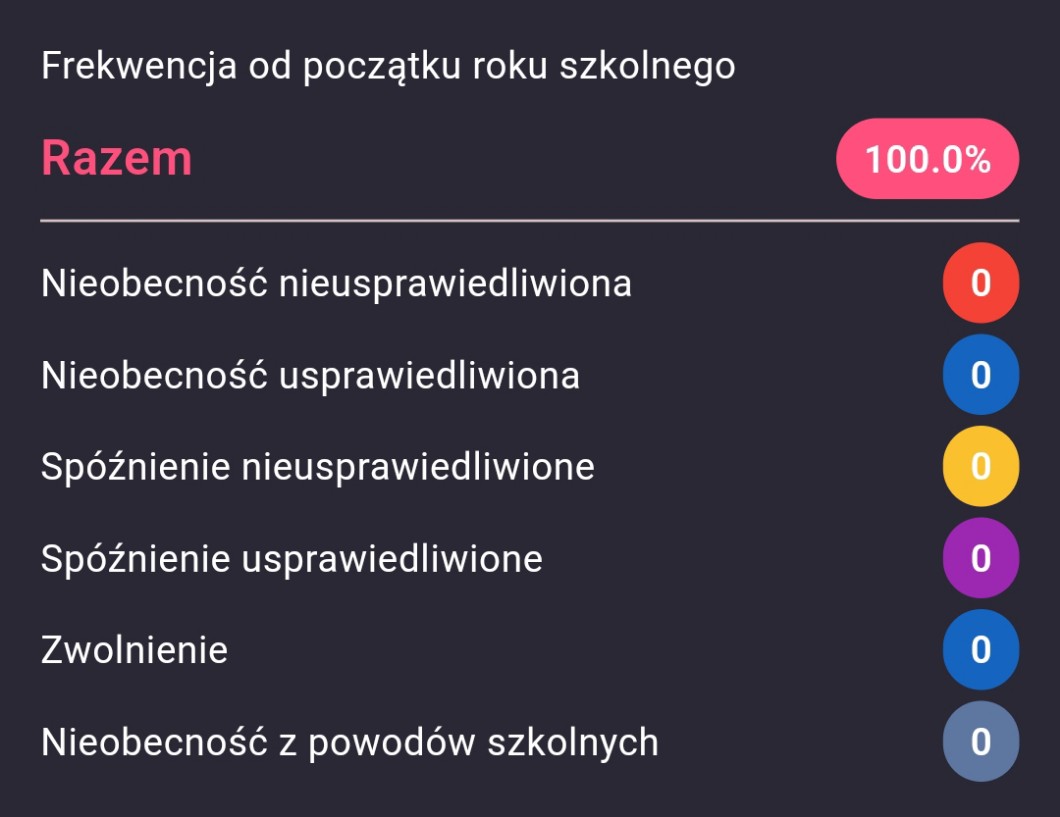Click the blue badge beside Nieobecność usprawiedliwiona
1060x817 pixels.
click(x=980, y=375)
